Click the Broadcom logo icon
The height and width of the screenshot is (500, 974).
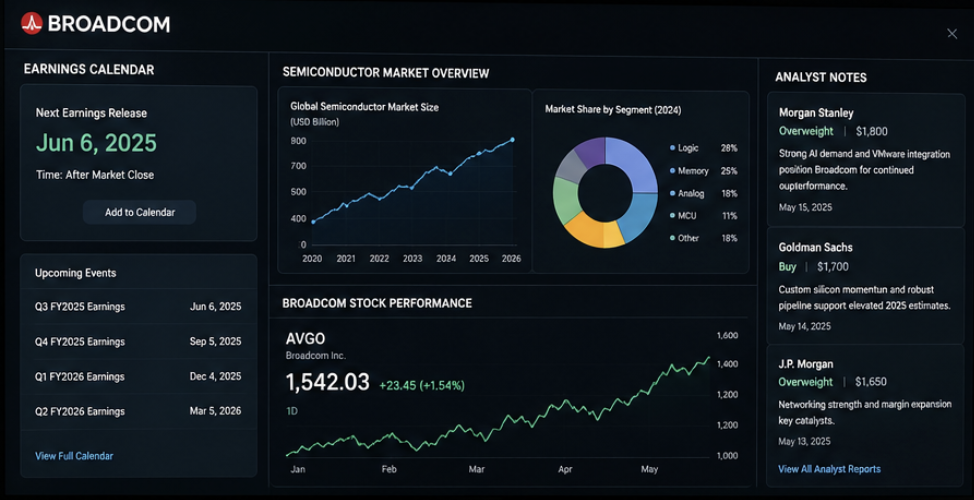31,24
